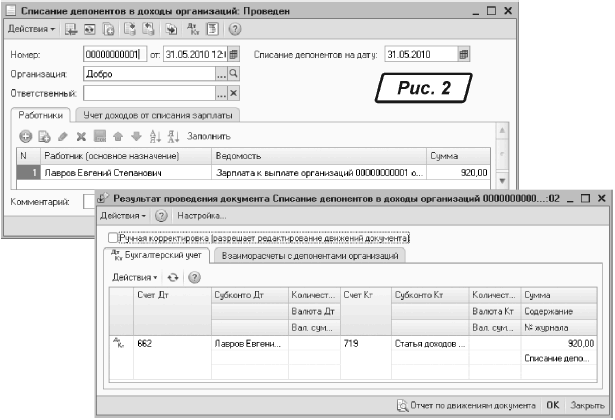This screenshot has width=615, height=420.
Task: Expand Действия menu in result window toolbar
Action: pyautogui.click(x=124, y=216)
